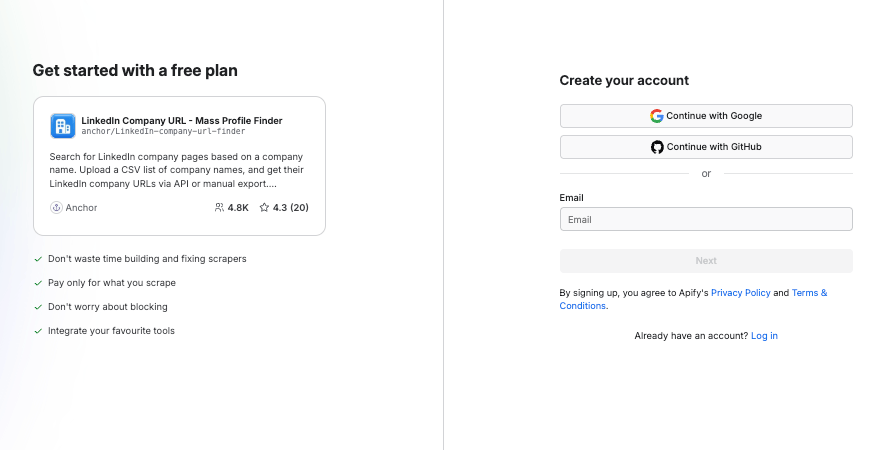Click checkmark beside "Pay only for what you scrape"

(38, 283)
